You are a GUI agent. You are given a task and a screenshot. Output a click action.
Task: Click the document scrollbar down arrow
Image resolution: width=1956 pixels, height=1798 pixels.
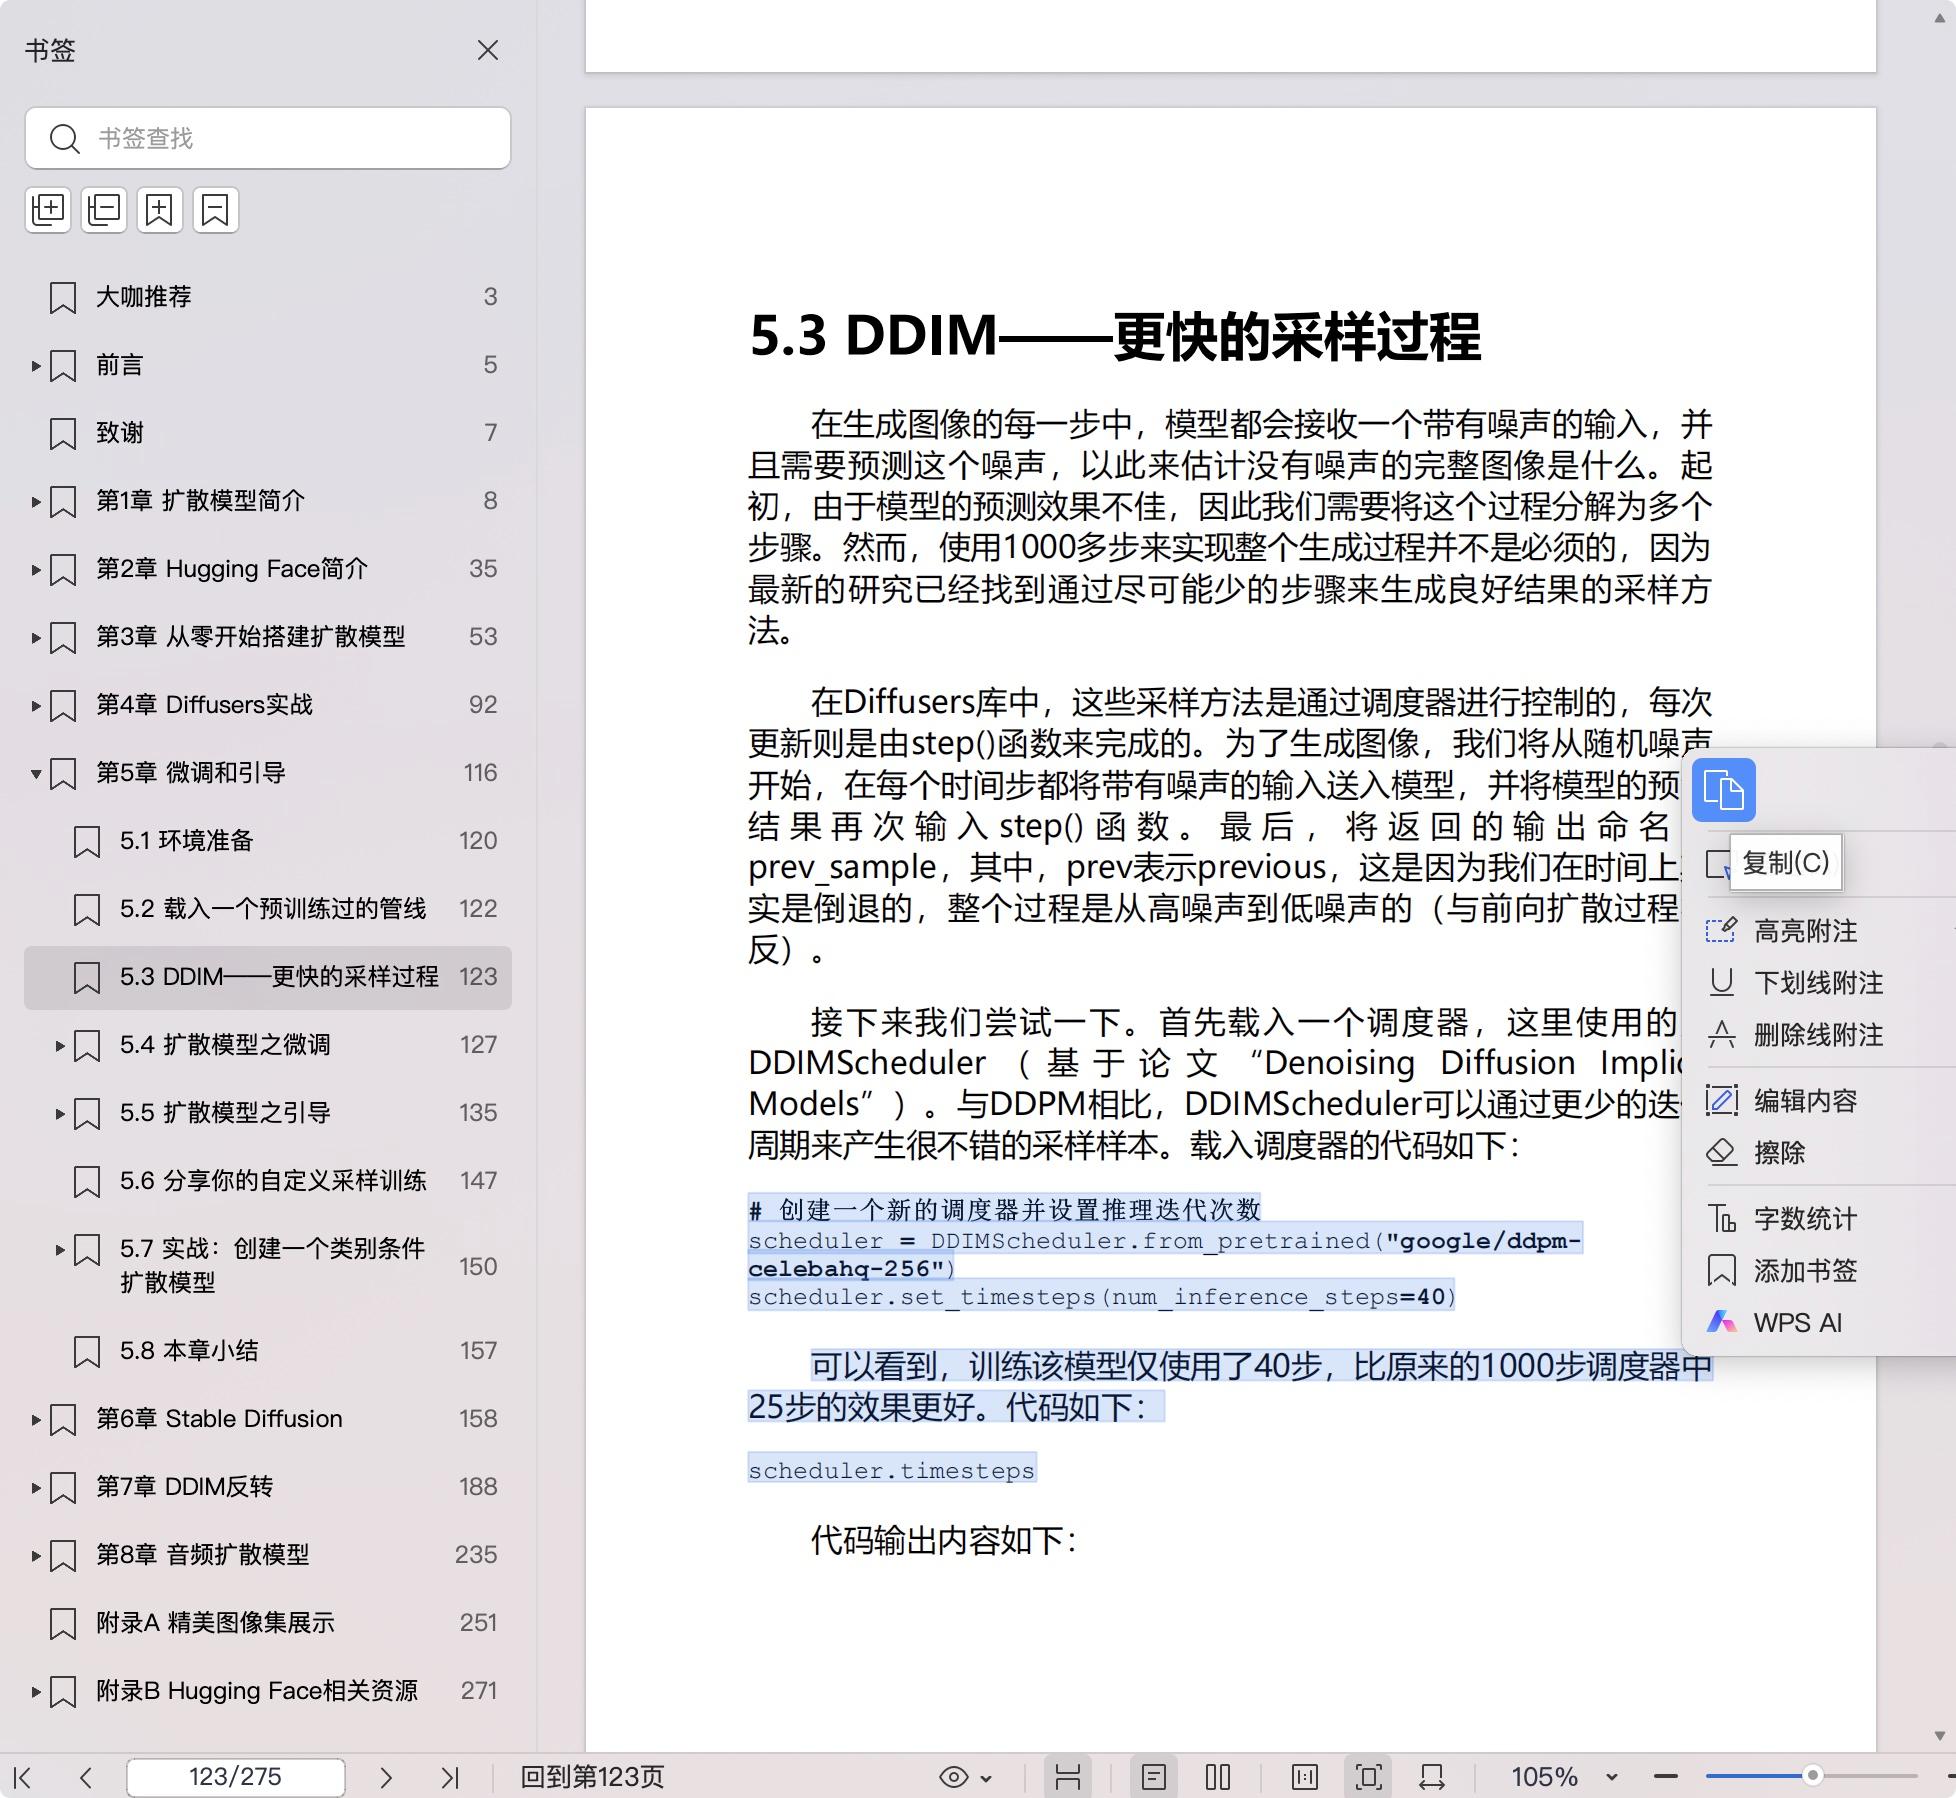(1939, 1736)
